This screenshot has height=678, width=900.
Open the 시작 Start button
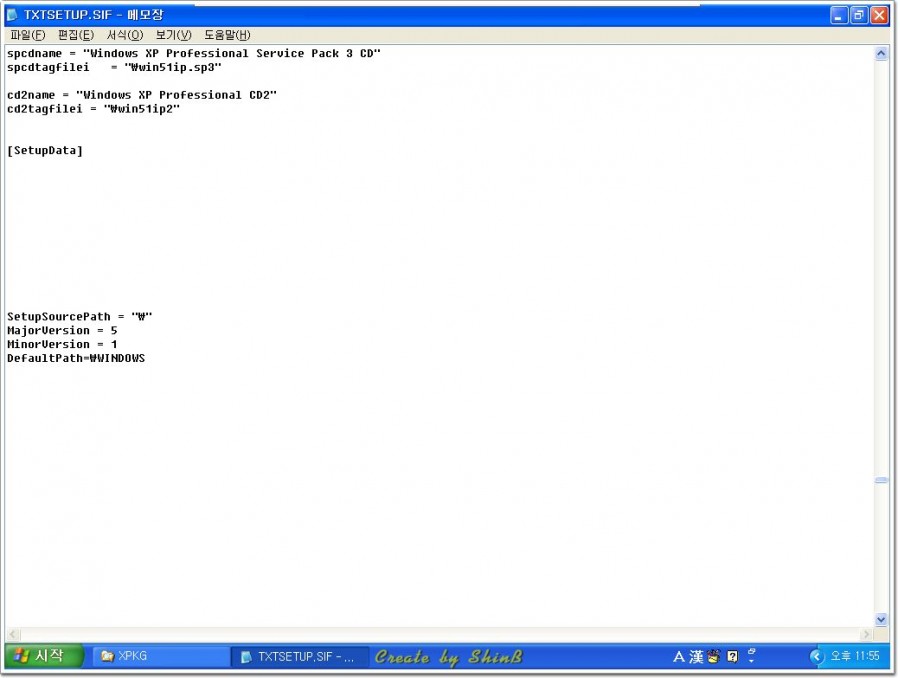44,656
